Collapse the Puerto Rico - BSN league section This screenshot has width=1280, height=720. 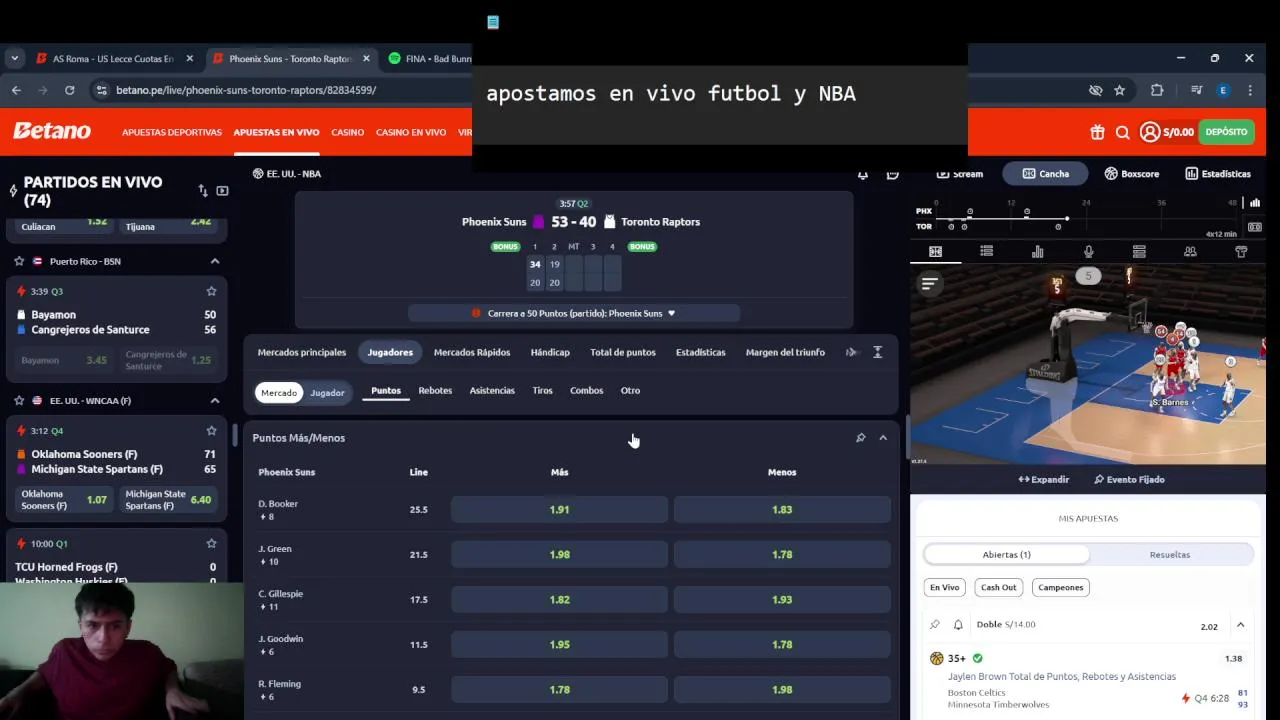tap(214, 261)
